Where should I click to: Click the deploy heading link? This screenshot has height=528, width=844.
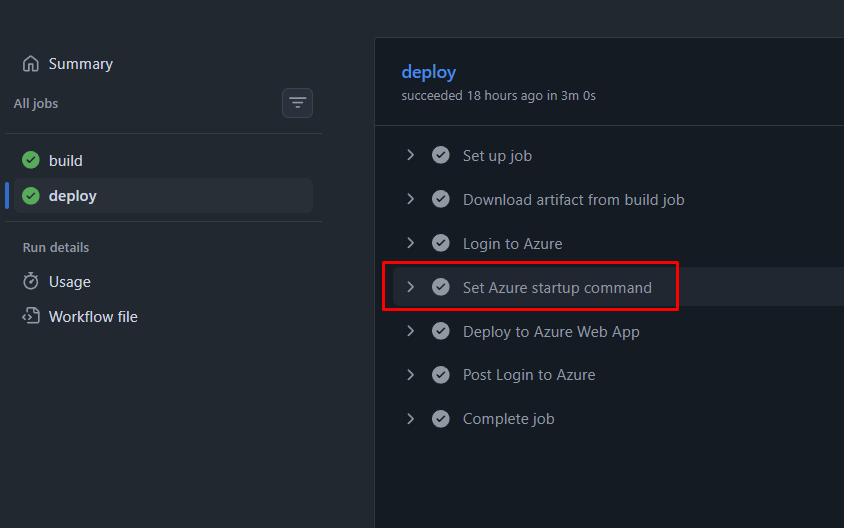pyautogui.click(x=428, y=72)
